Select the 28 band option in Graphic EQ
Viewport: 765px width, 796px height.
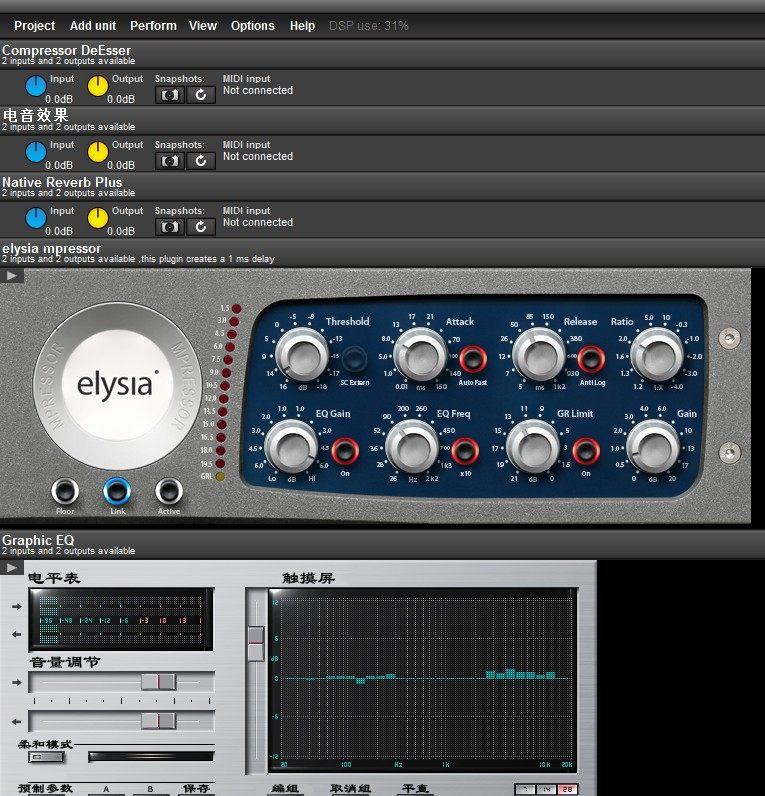pos(565,790)
